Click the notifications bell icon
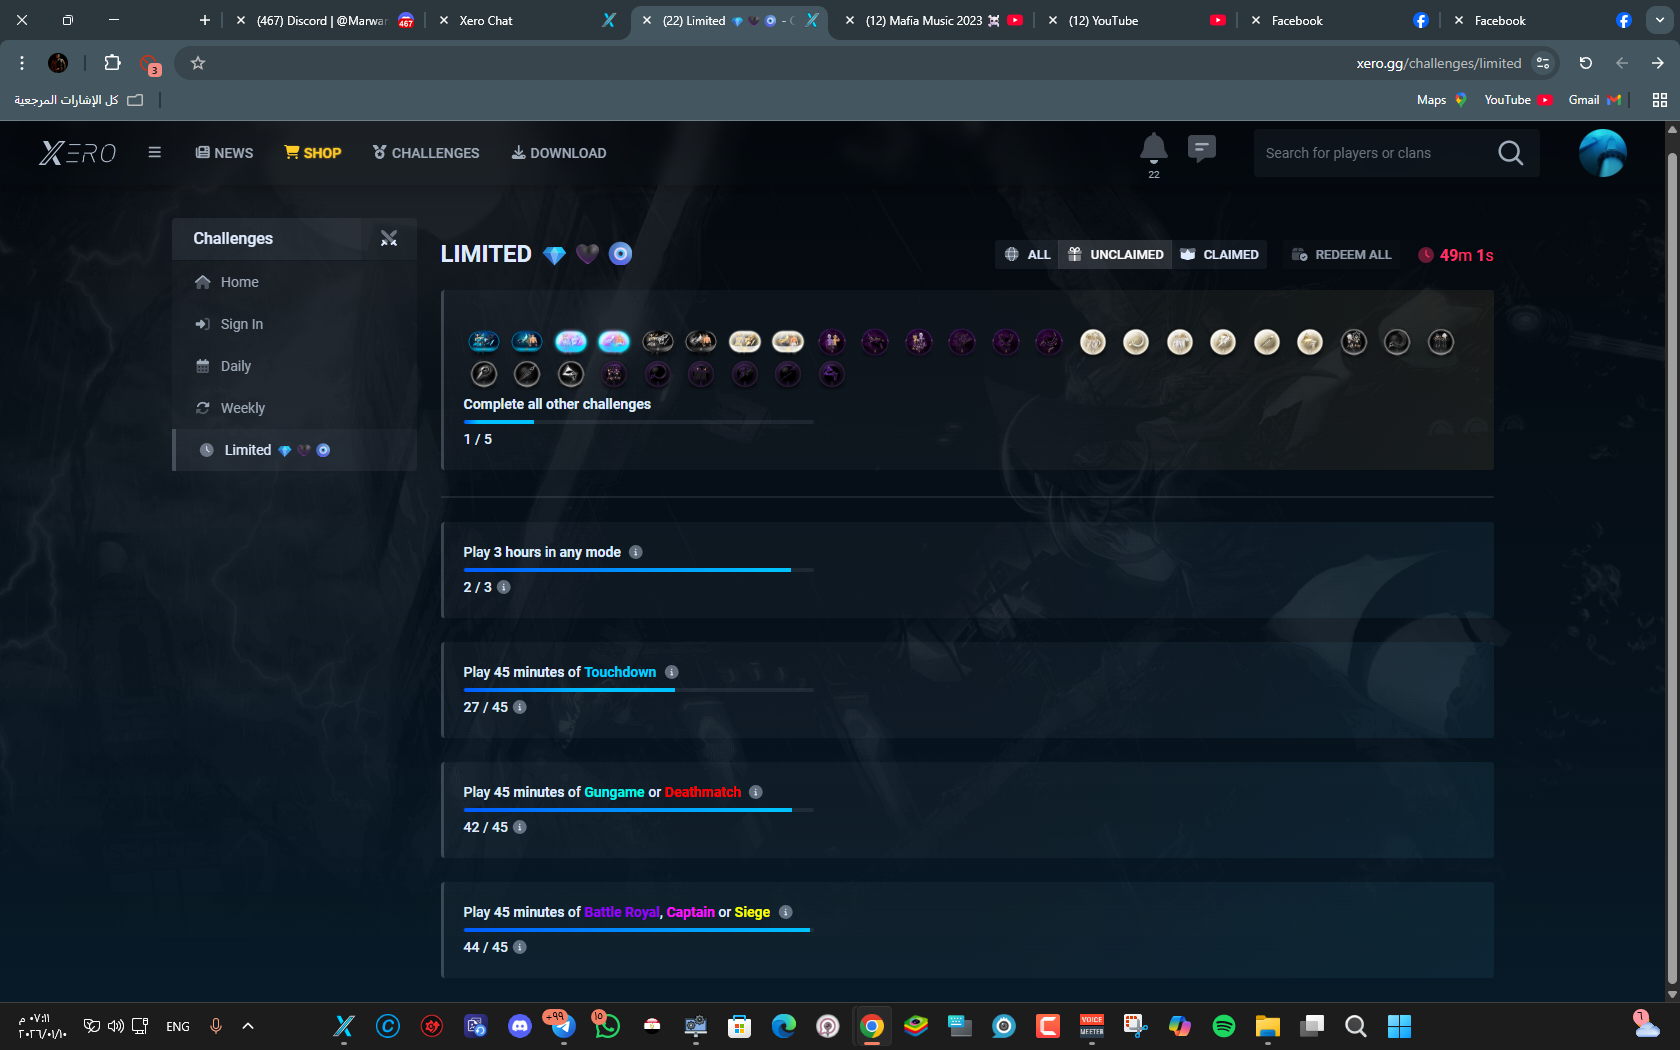The width and height of the screenshot is (1680, 1050). pos(1153,149)
